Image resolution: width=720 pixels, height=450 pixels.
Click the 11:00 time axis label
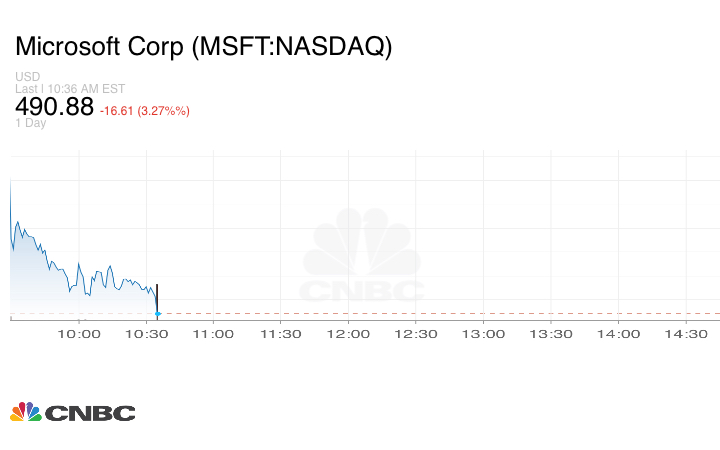214,334
